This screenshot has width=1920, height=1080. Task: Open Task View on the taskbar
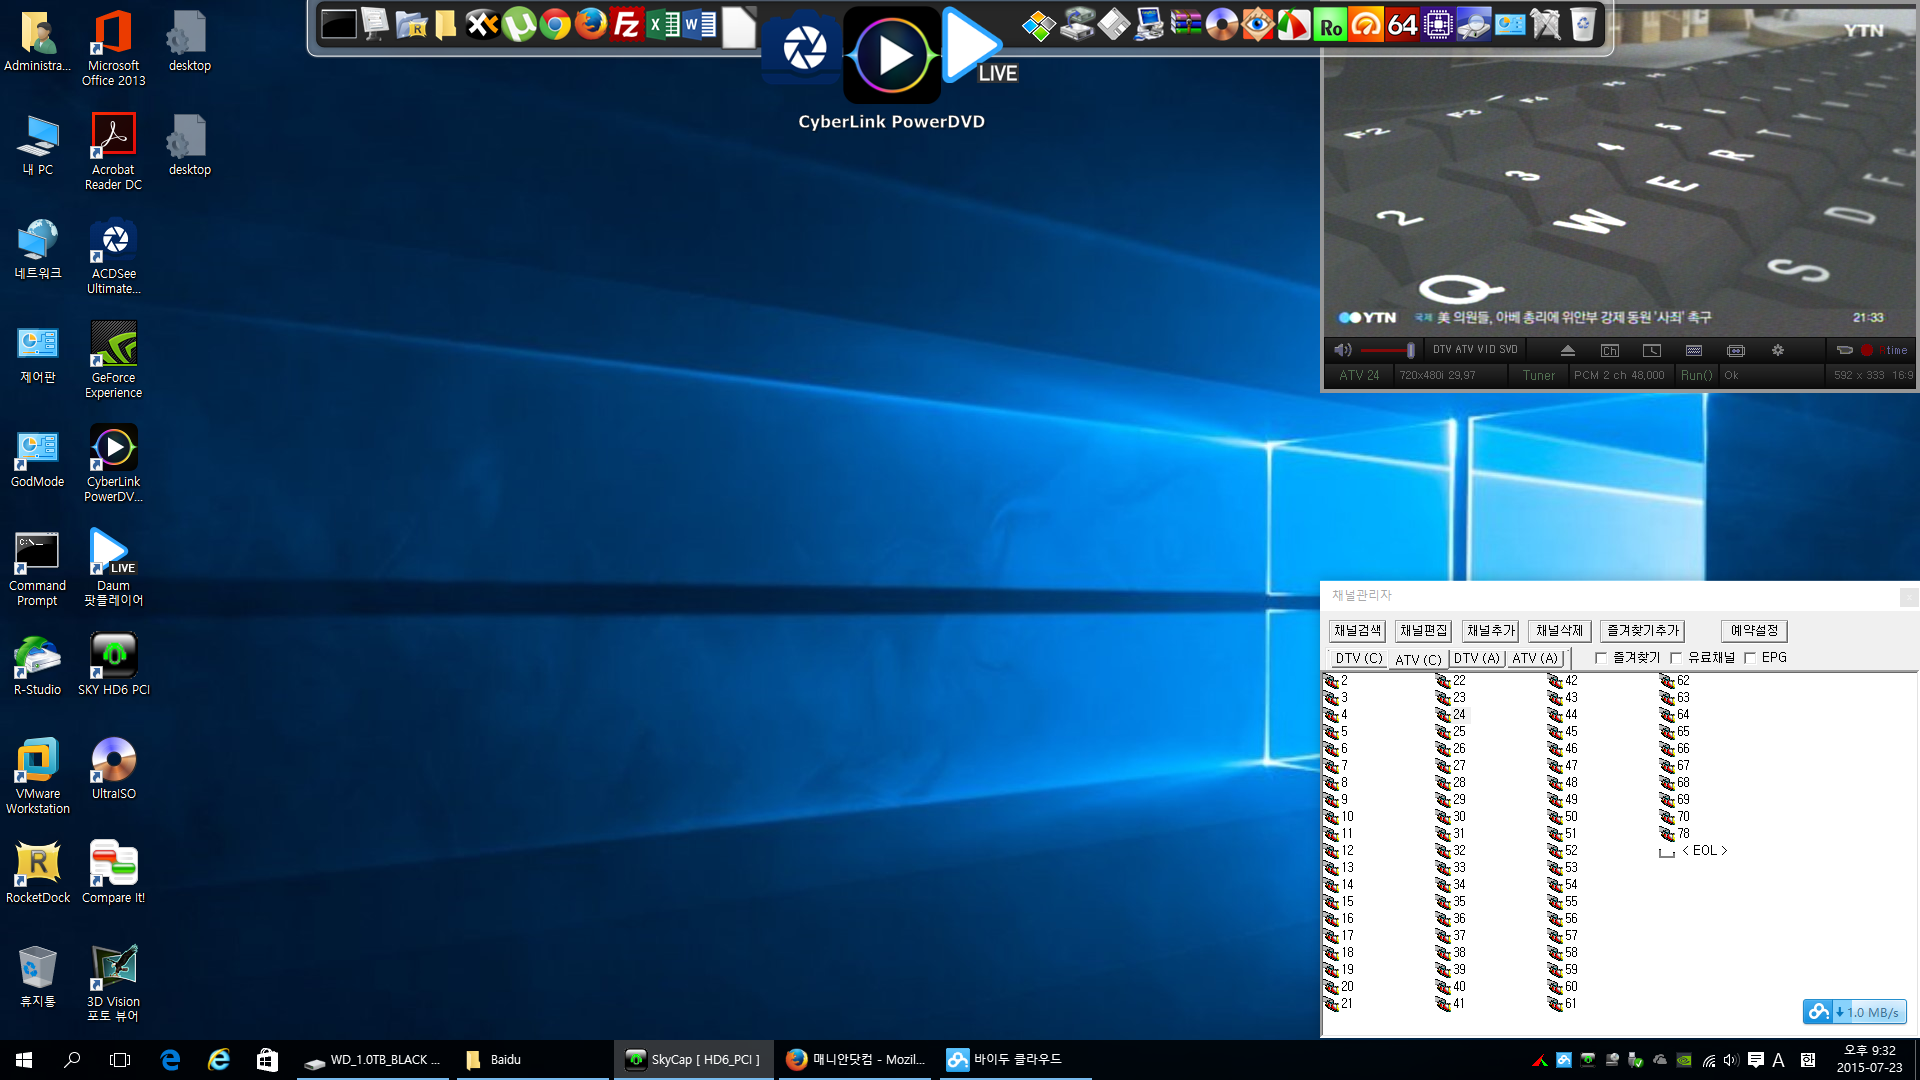coord(120,1060)
